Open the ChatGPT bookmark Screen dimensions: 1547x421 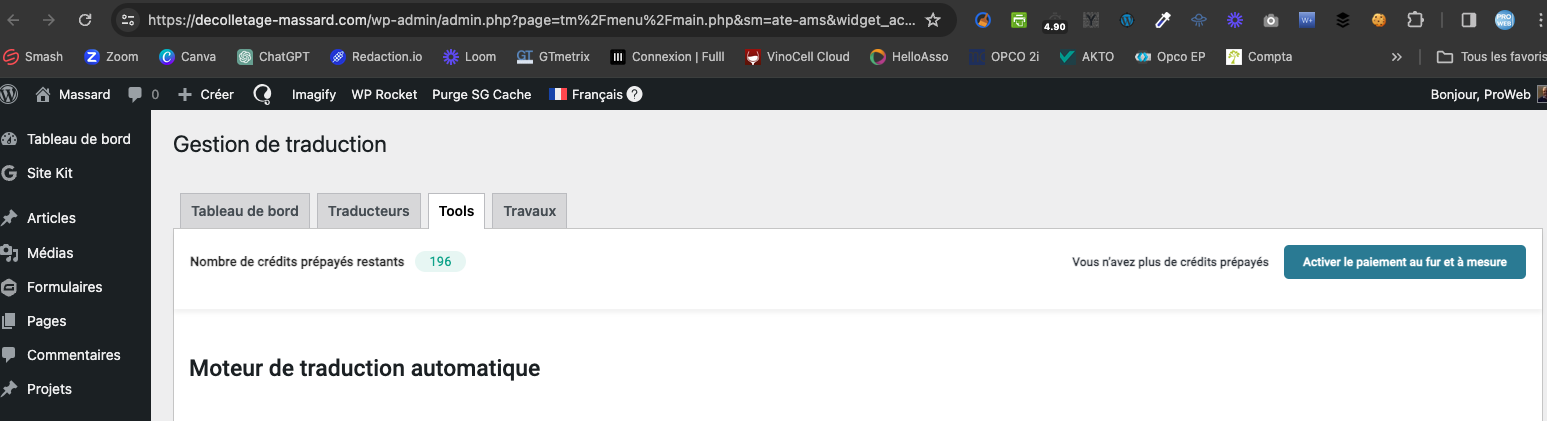point(273,57)
